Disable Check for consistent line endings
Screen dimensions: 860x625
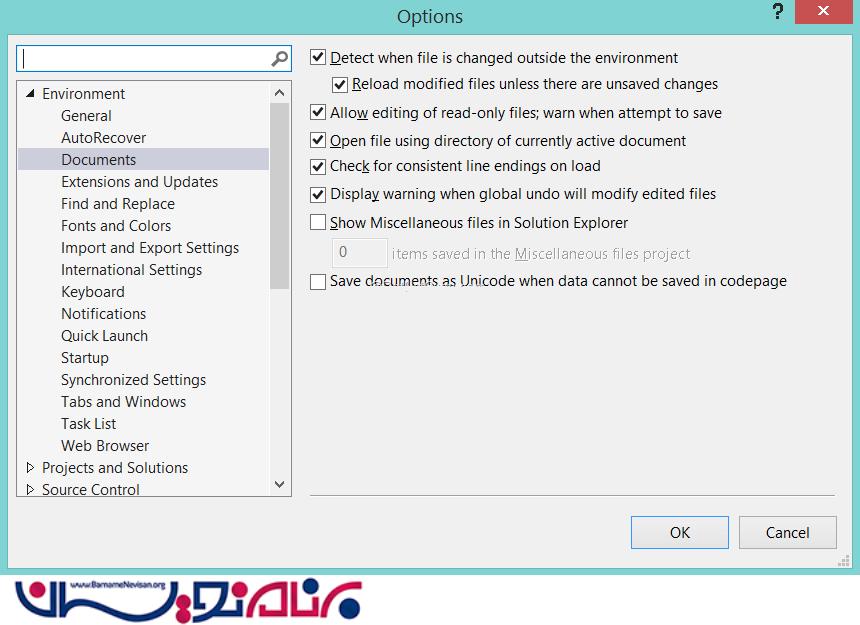[x=319, y=166]
